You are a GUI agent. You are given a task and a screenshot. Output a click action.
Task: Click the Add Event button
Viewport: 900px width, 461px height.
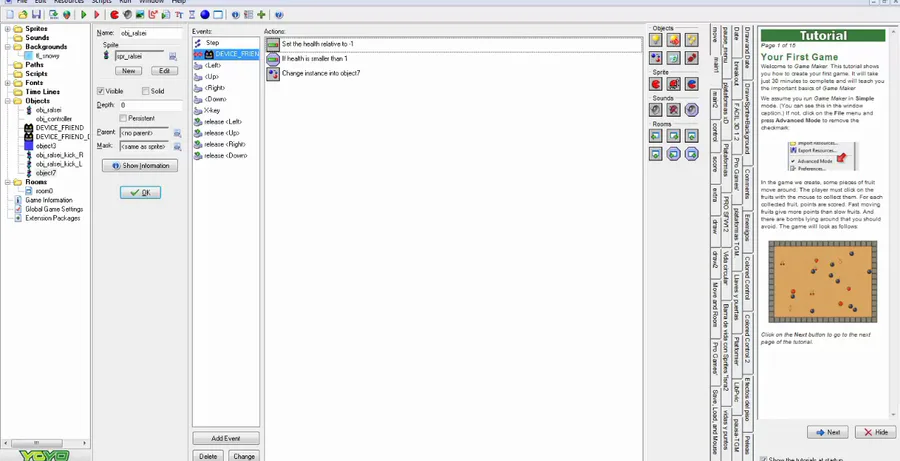pyautogui.click(x=226, y=439)
